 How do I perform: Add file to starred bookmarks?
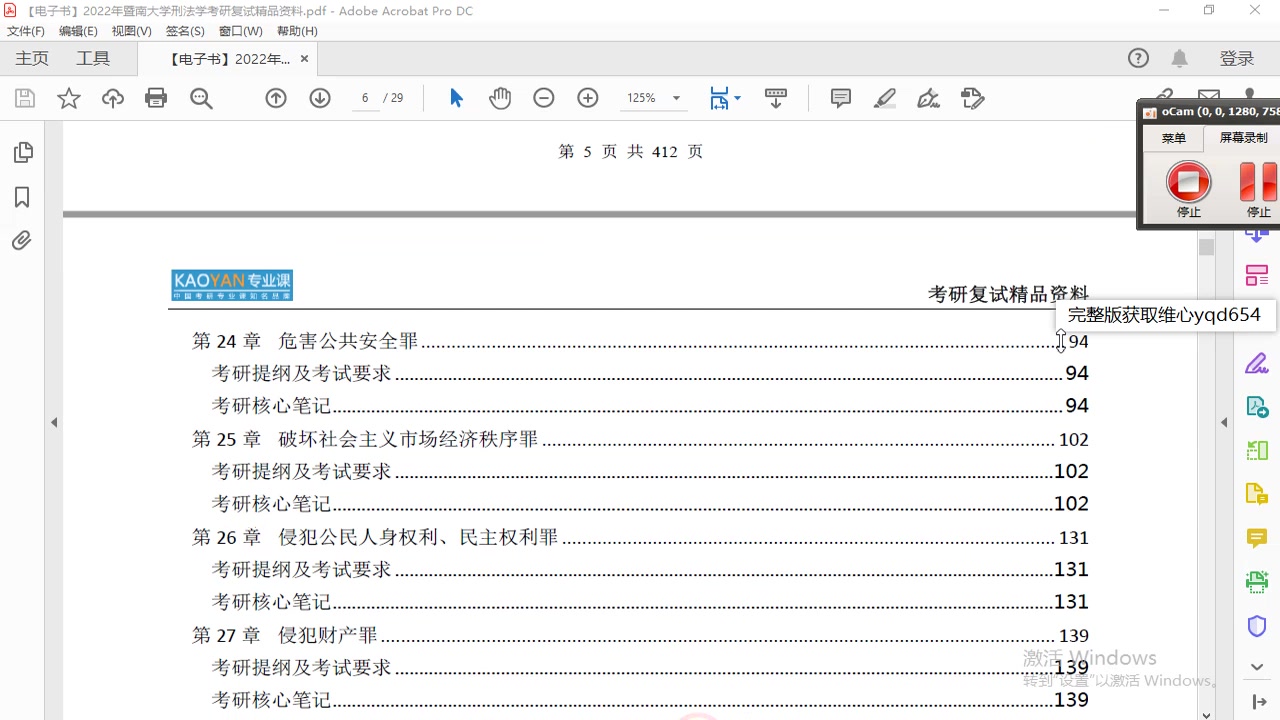(x=69, y=98)
